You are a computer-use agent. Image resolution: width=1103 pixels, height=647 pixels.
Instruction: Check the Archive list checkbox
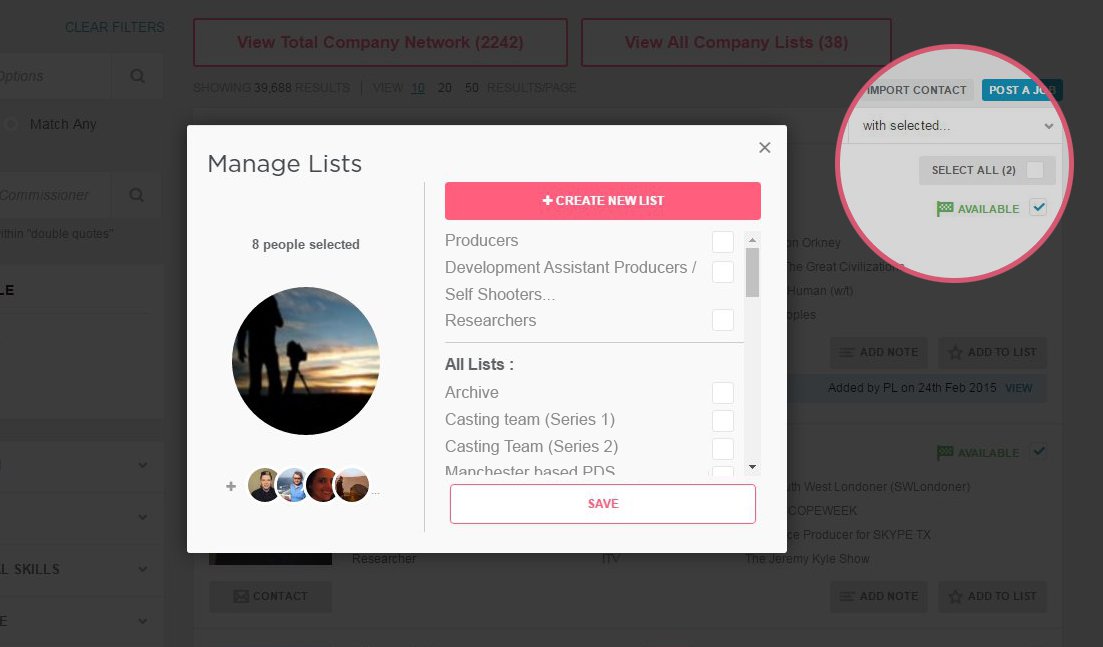click(x=723, y=393)
